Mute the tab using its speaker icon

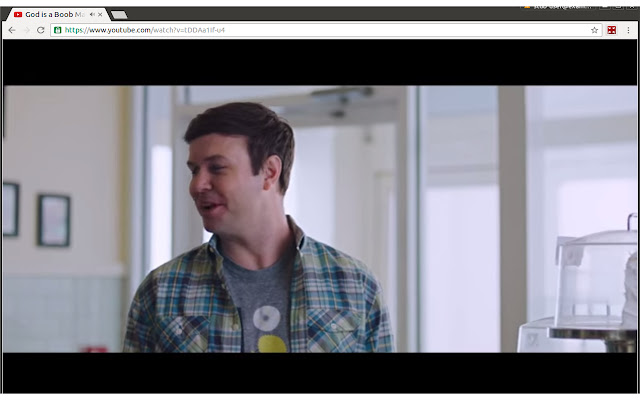(x=92, y=15)
